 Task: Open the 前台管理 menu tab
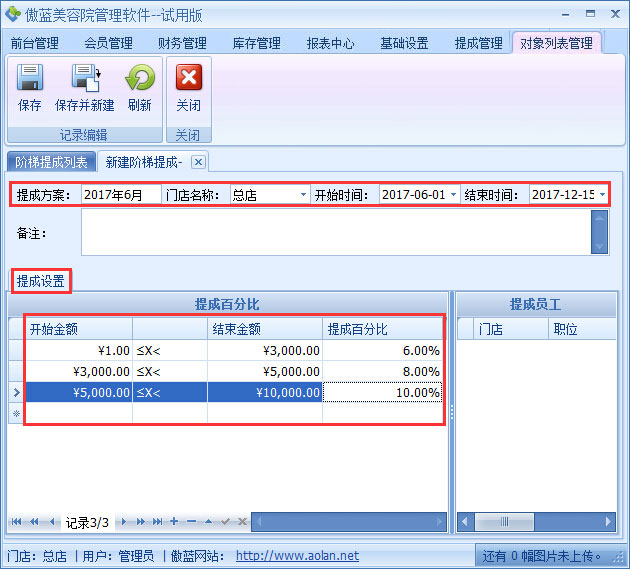tap(35, 43)
